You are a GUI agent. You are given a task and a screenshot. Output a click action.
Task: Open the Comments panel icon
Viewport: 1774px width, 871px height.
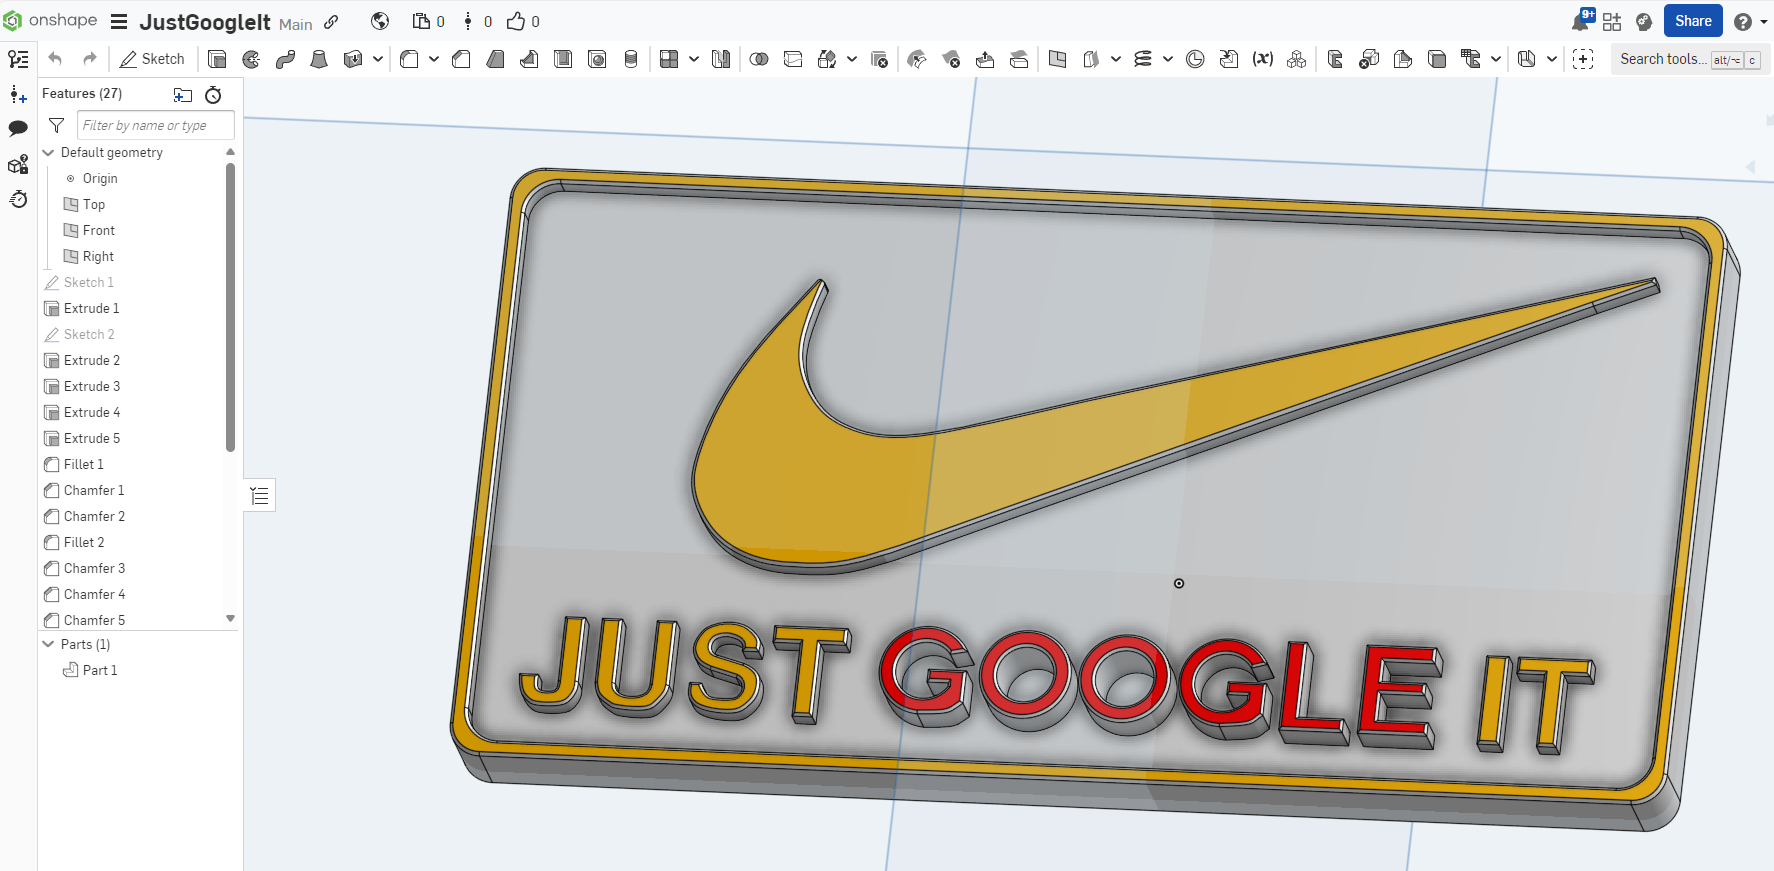pos(18,128)
